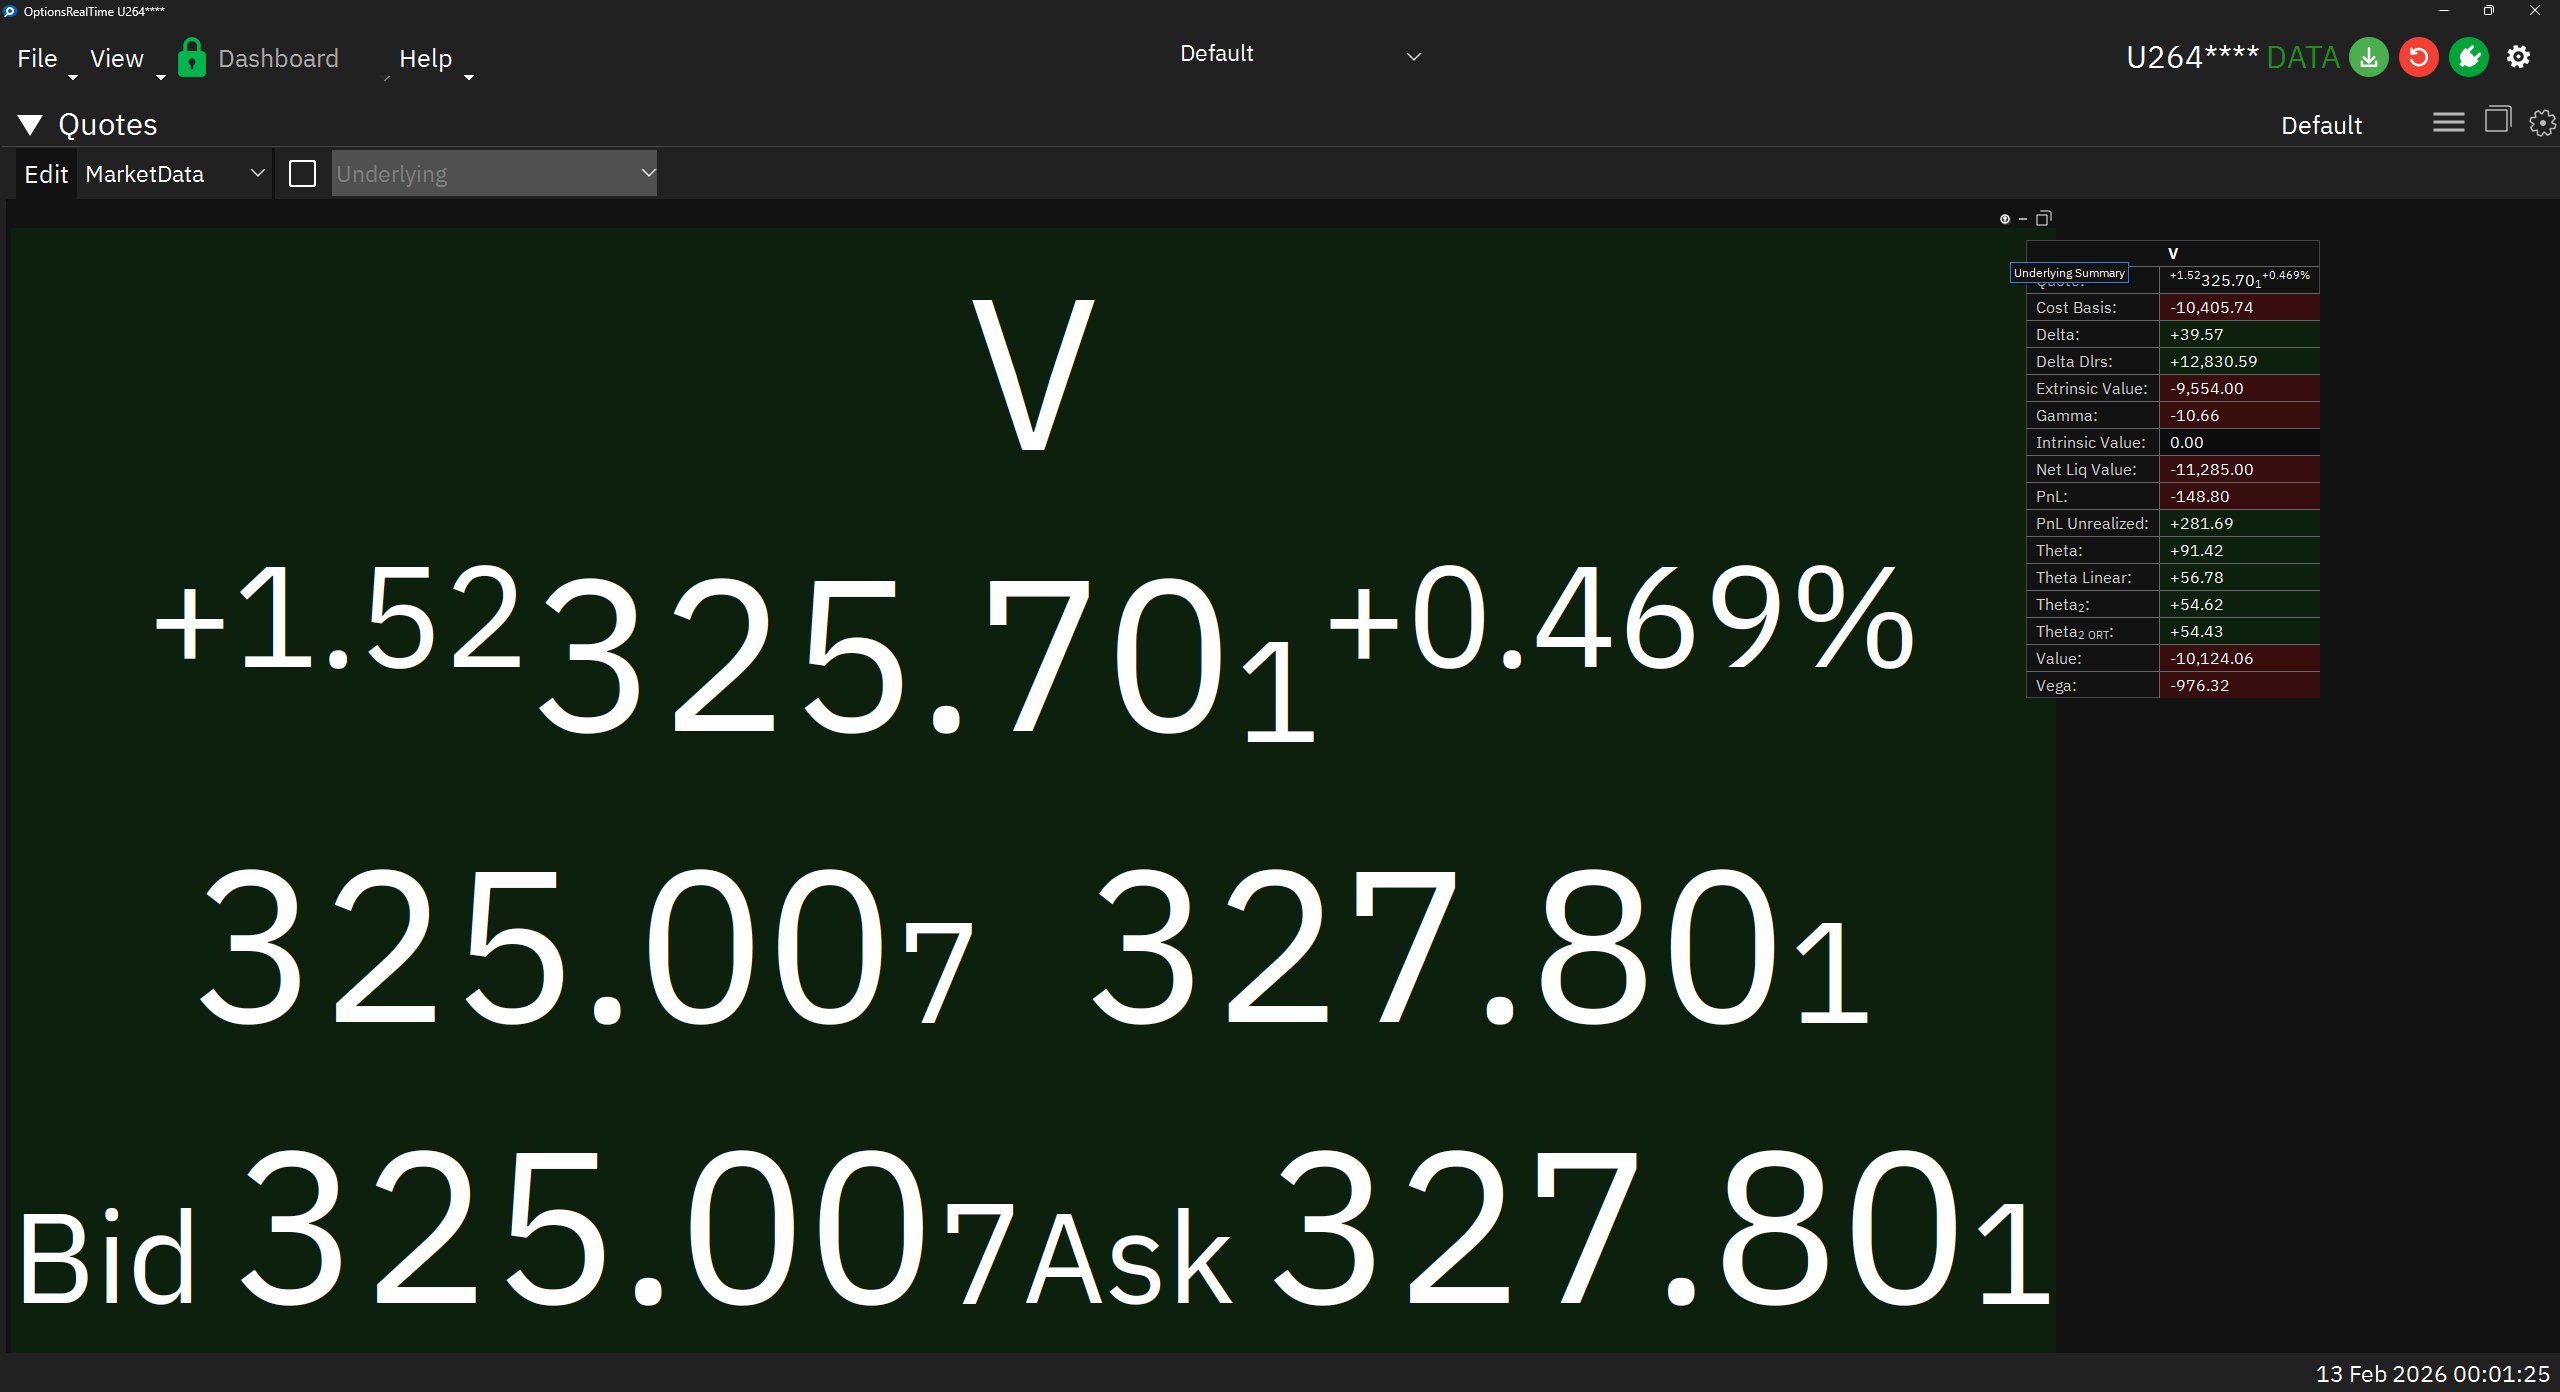Open the Help menu
This screenshot has width=2560, height=1392.
point(426,59)
